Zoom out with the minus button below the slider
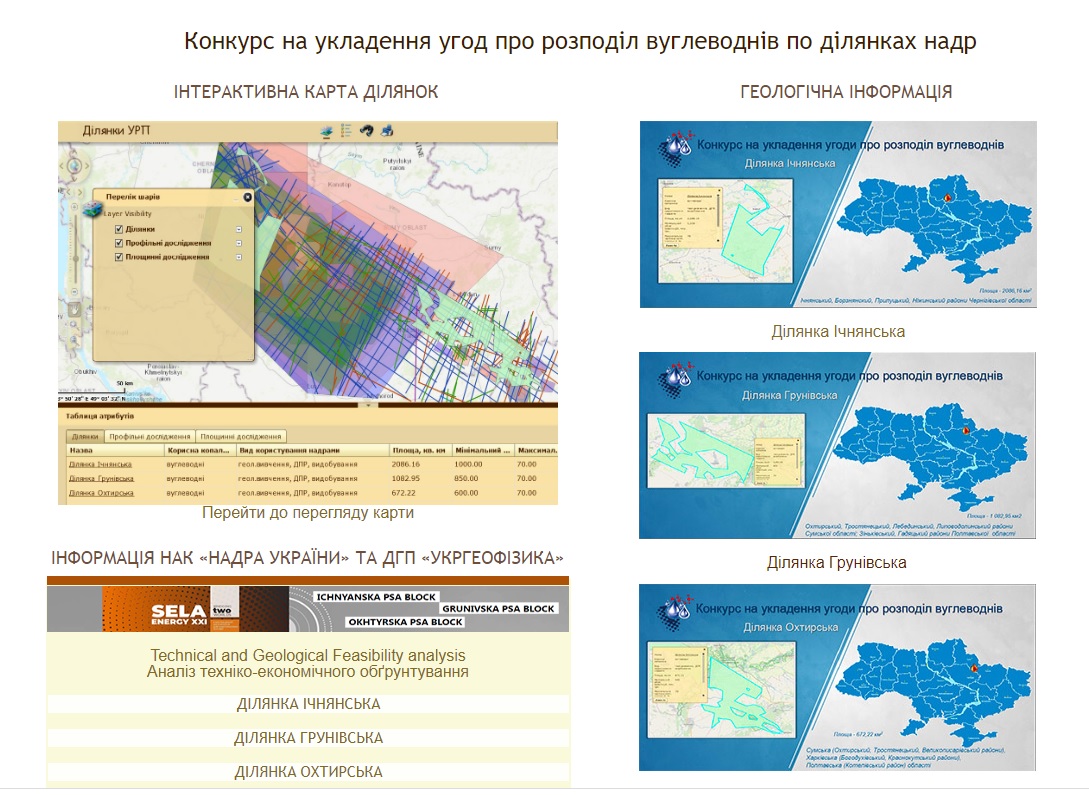 (x=75, y=290)
